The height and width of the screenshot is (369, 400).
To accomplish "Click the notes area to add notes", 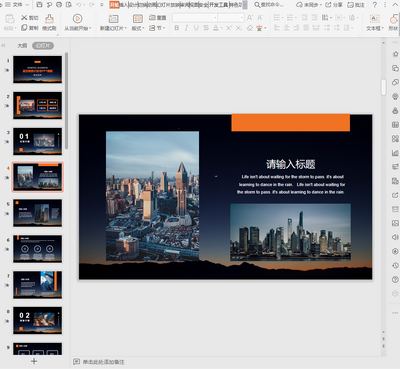I will pyautogui.click(x=103, y=362).
